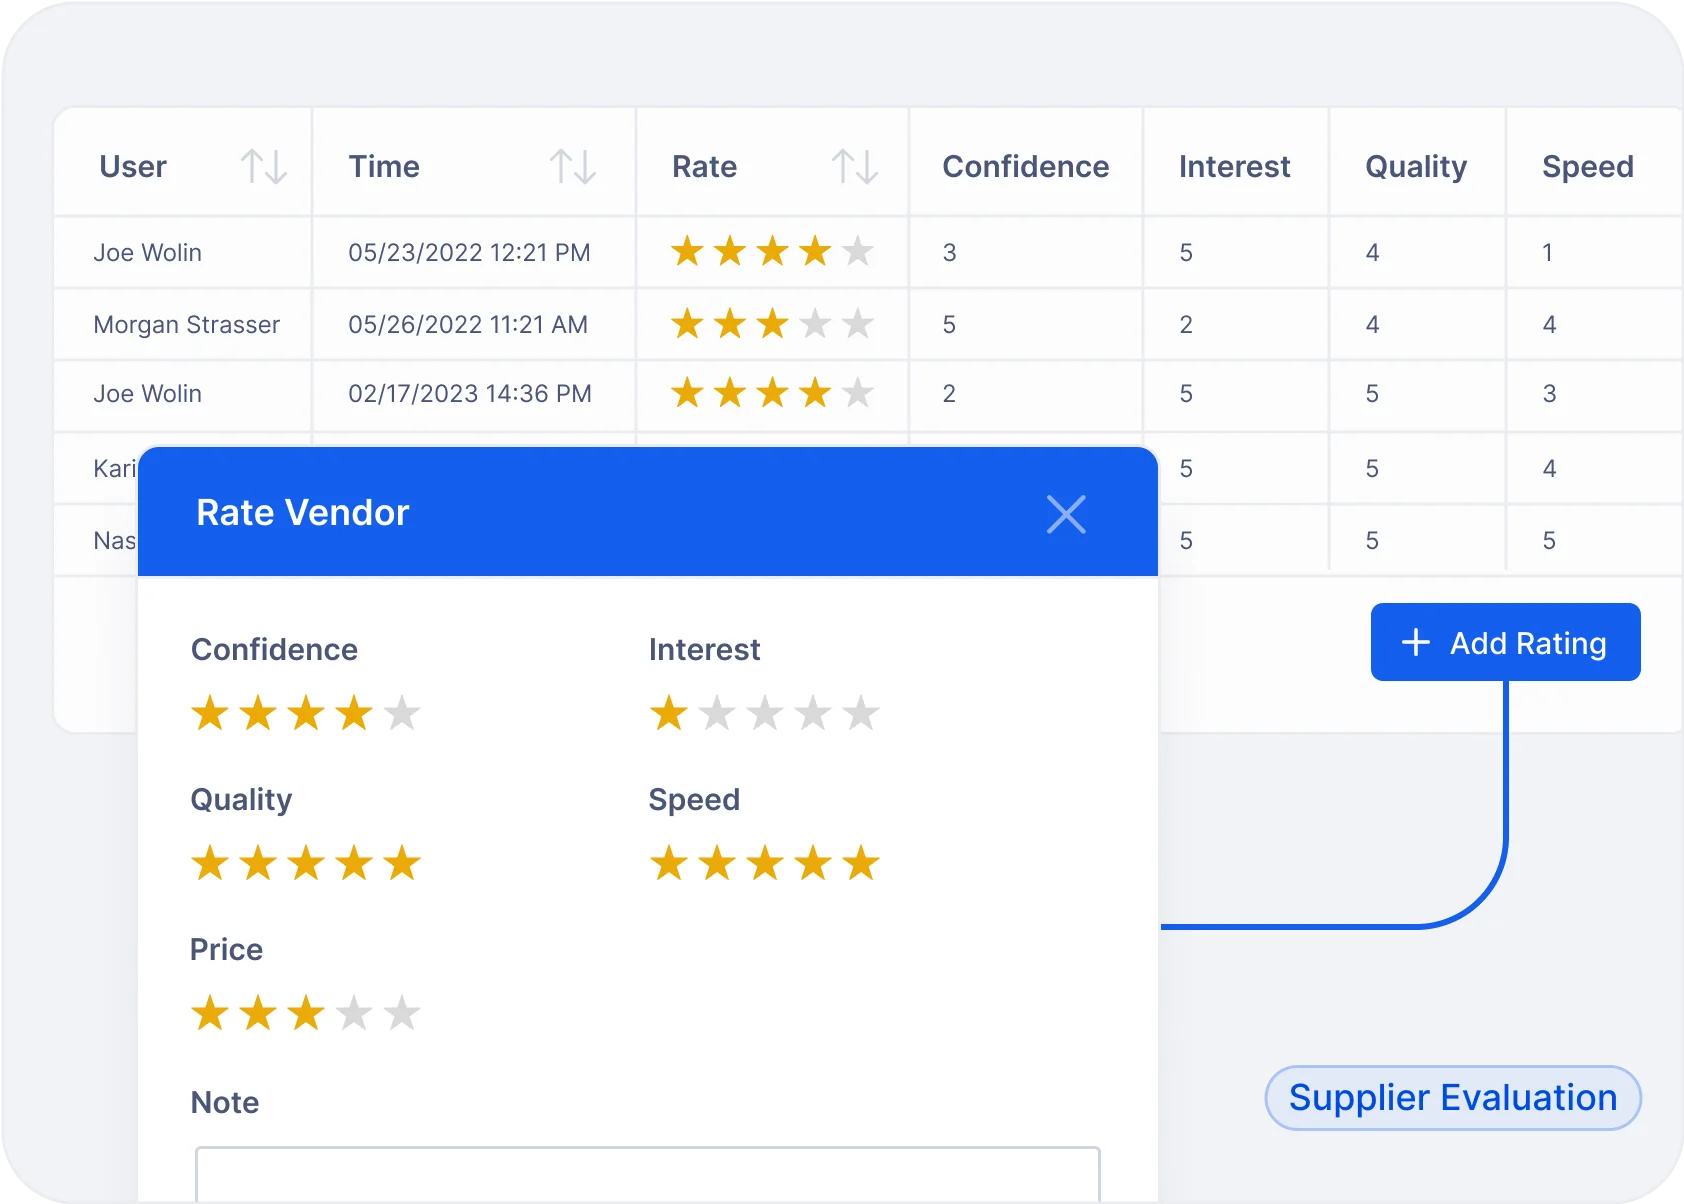The width and height of the screenshot is (1684, 1204).
Task: Toggle Confidence down to two stars
Action: coord(259,713)
